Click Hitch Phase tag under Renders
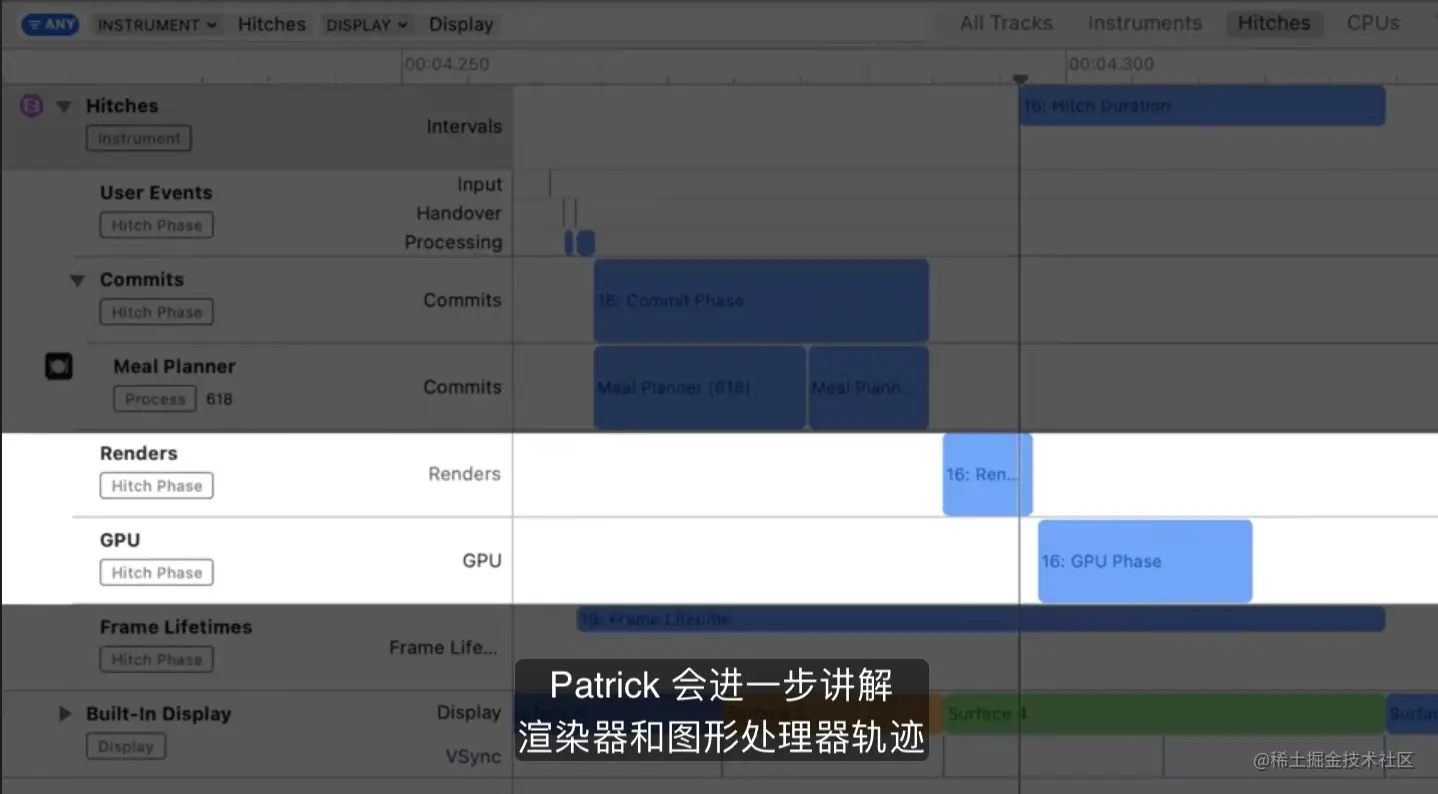Viewport: 1438px width, 794px height. click(x=157, y=486)
